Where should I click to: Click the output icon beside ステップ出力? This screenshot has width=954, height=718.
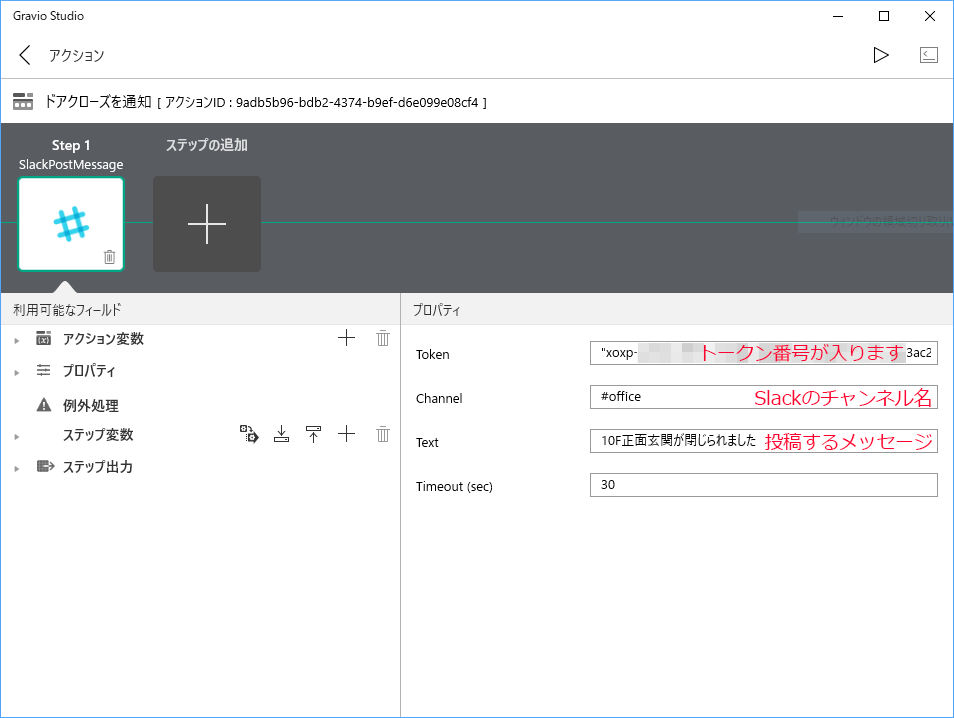(45, 466)
